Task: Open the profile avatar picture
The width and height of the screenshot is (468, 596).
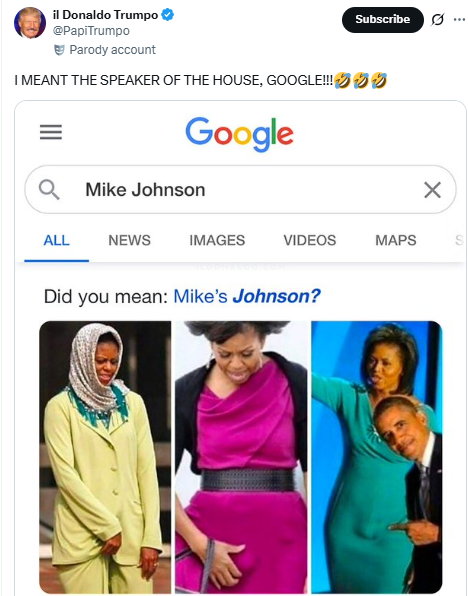Action: point(29,22)
